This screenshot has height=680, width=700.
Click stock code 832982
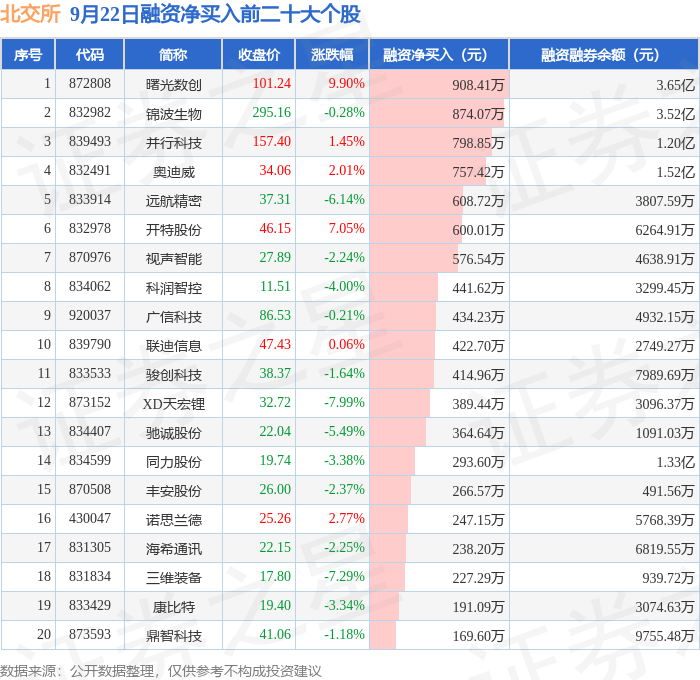point(90,114)
